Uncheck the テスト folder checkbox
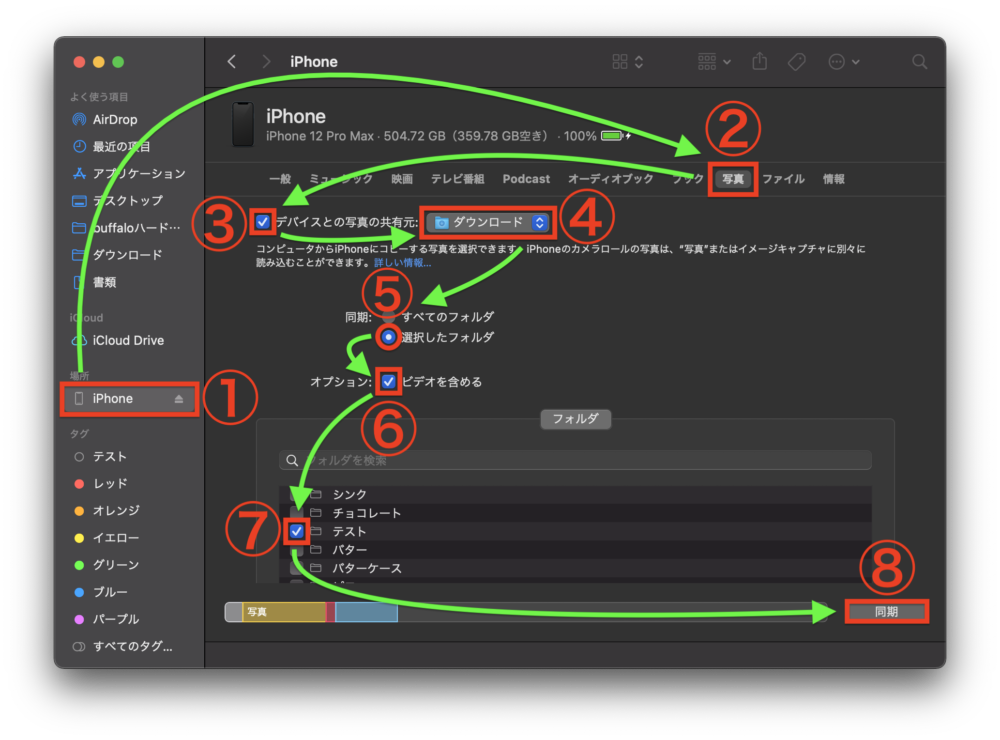1000x740 pixels. coord(297,531)
